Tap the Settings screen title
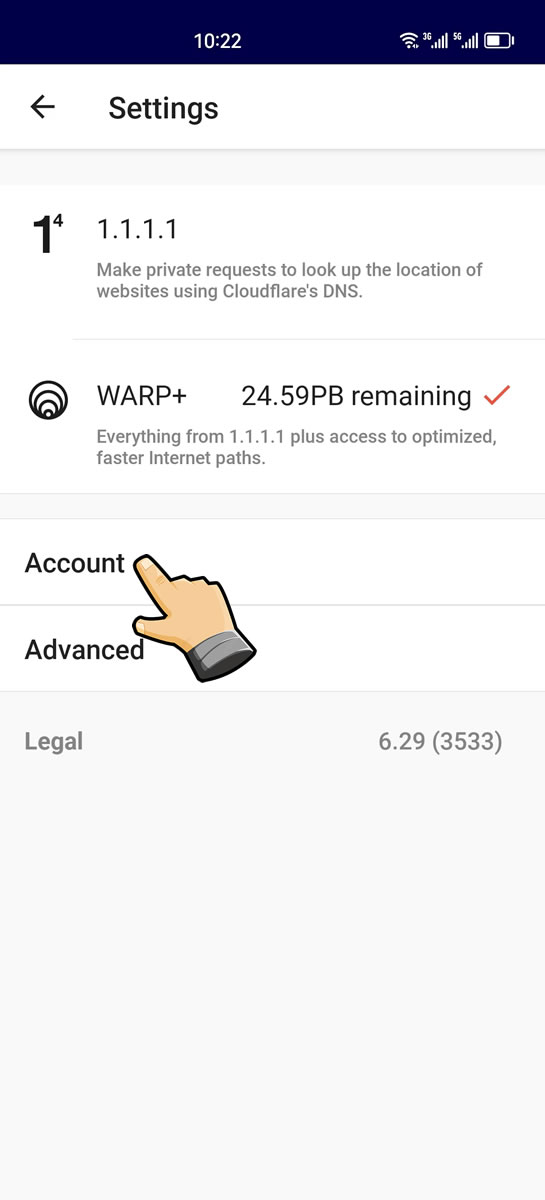The width and height of the screenshot is (545, 1200). [x=163, y=108]
